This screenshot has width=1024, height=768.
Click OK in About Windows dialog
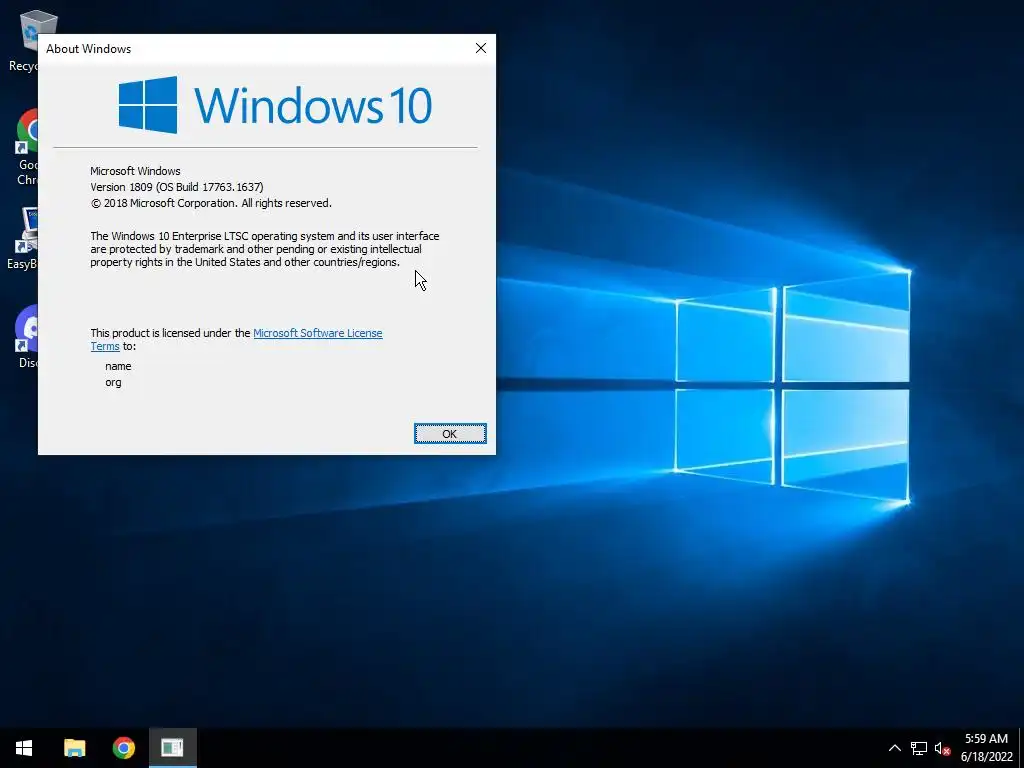450,434
